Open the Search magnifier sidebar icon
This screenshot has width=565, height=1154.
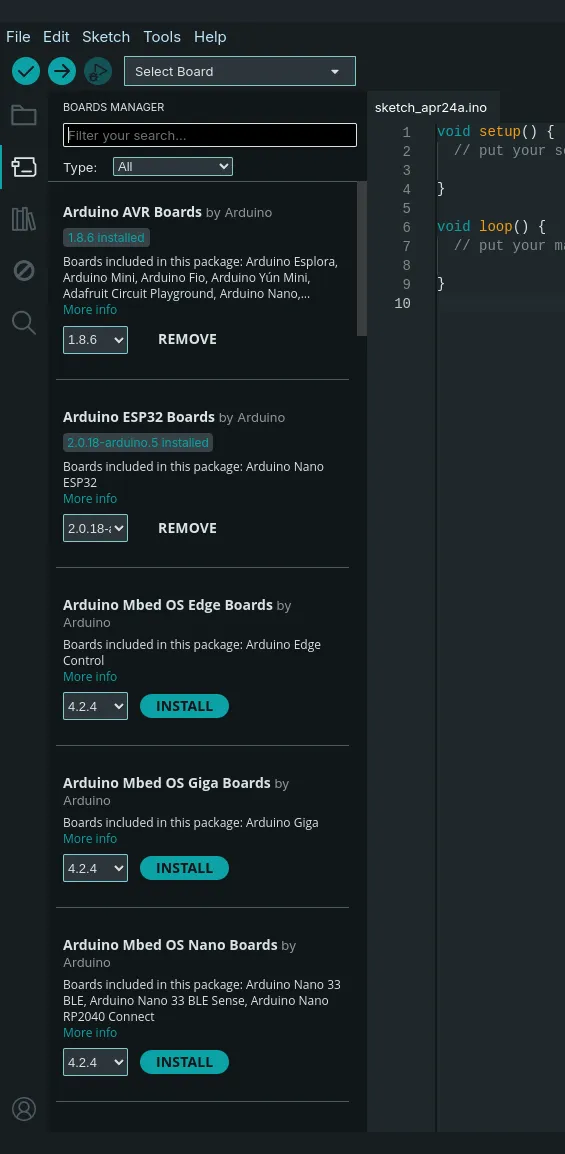pyautogui.click(x=24, y=322)
